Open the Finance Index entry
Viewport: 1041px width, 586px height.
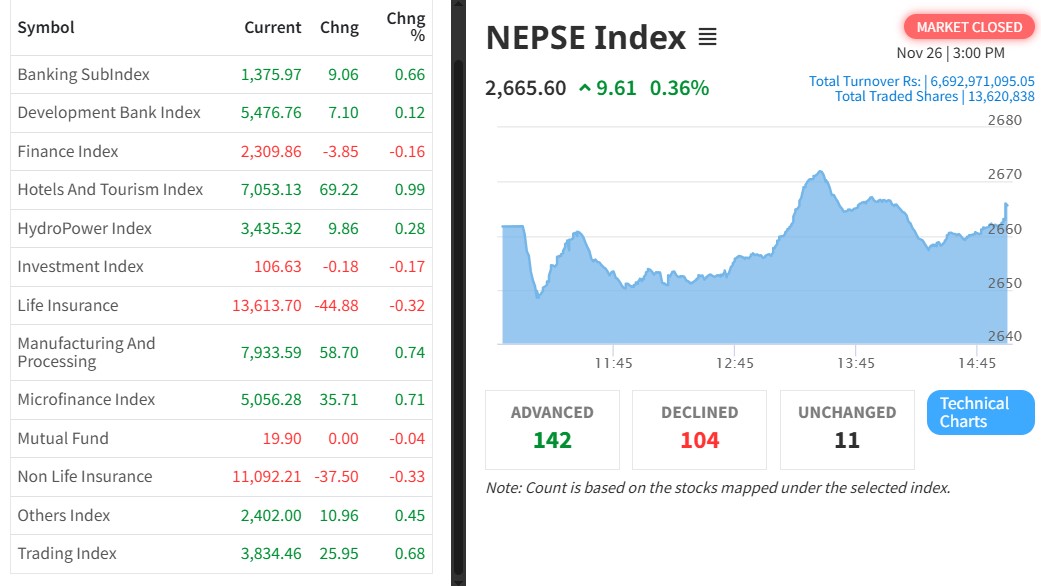[68, 152]
